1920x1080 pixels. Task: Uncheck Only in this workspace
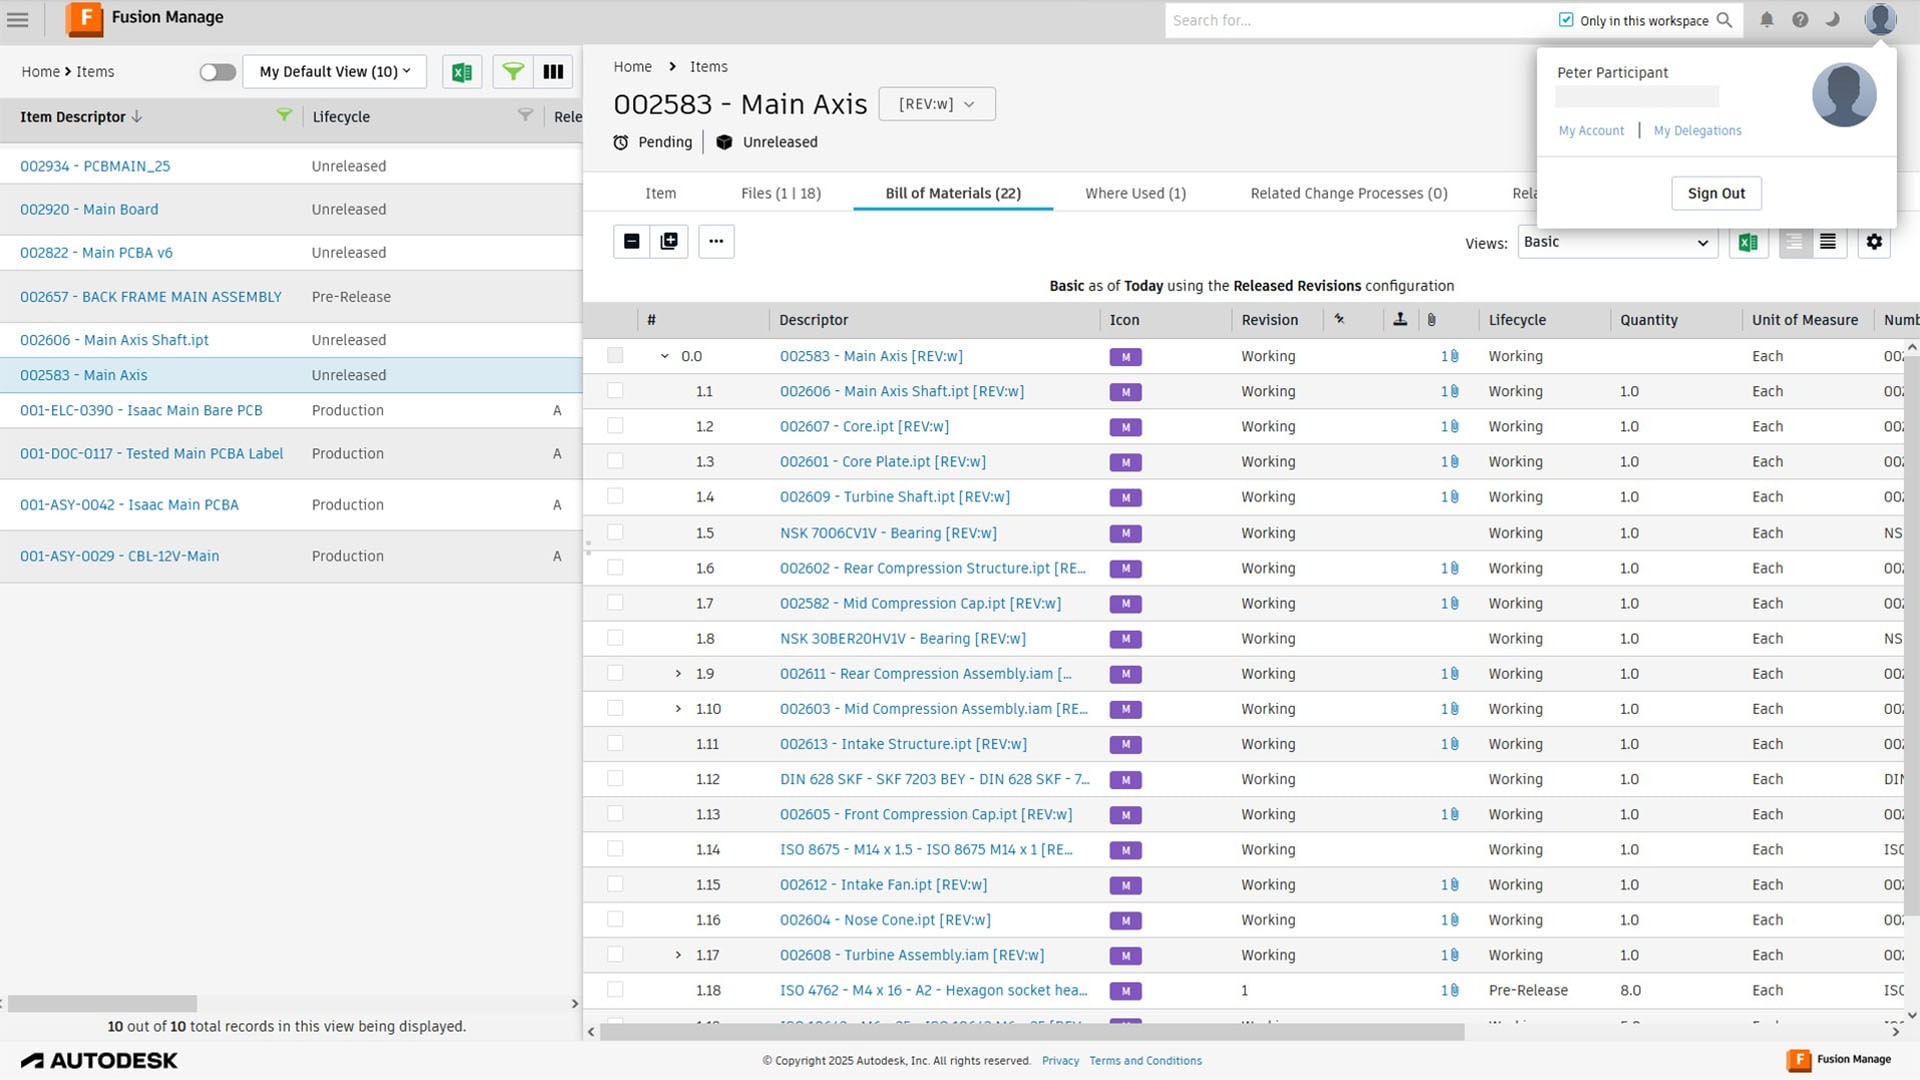click(1566, 20)
